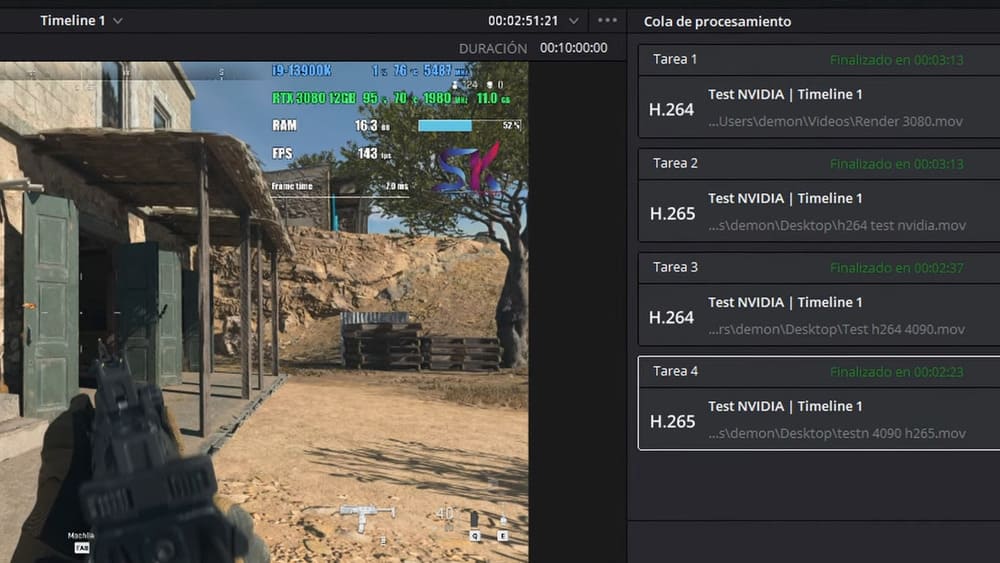The width and height of the screenshot is (1000, 563).
Task: Click path Test h264 4090.mov in Tarea 3
Action: tap(836, 329)
